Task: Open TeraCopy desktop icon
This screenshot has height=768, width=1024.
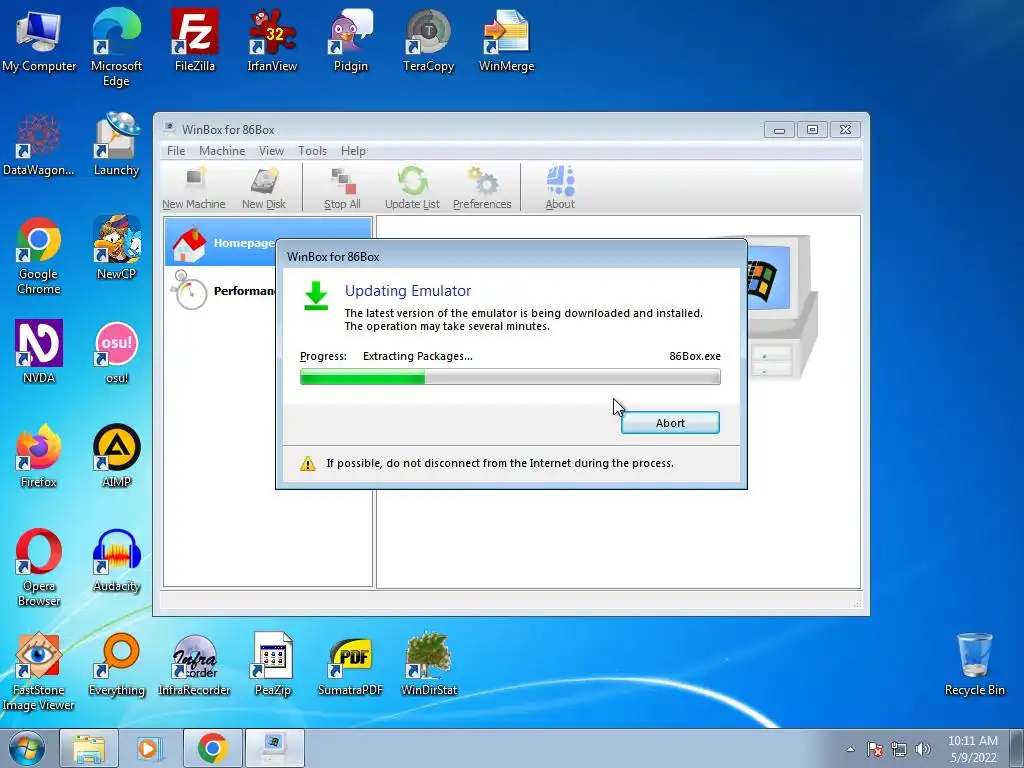Action: (428, 42)
